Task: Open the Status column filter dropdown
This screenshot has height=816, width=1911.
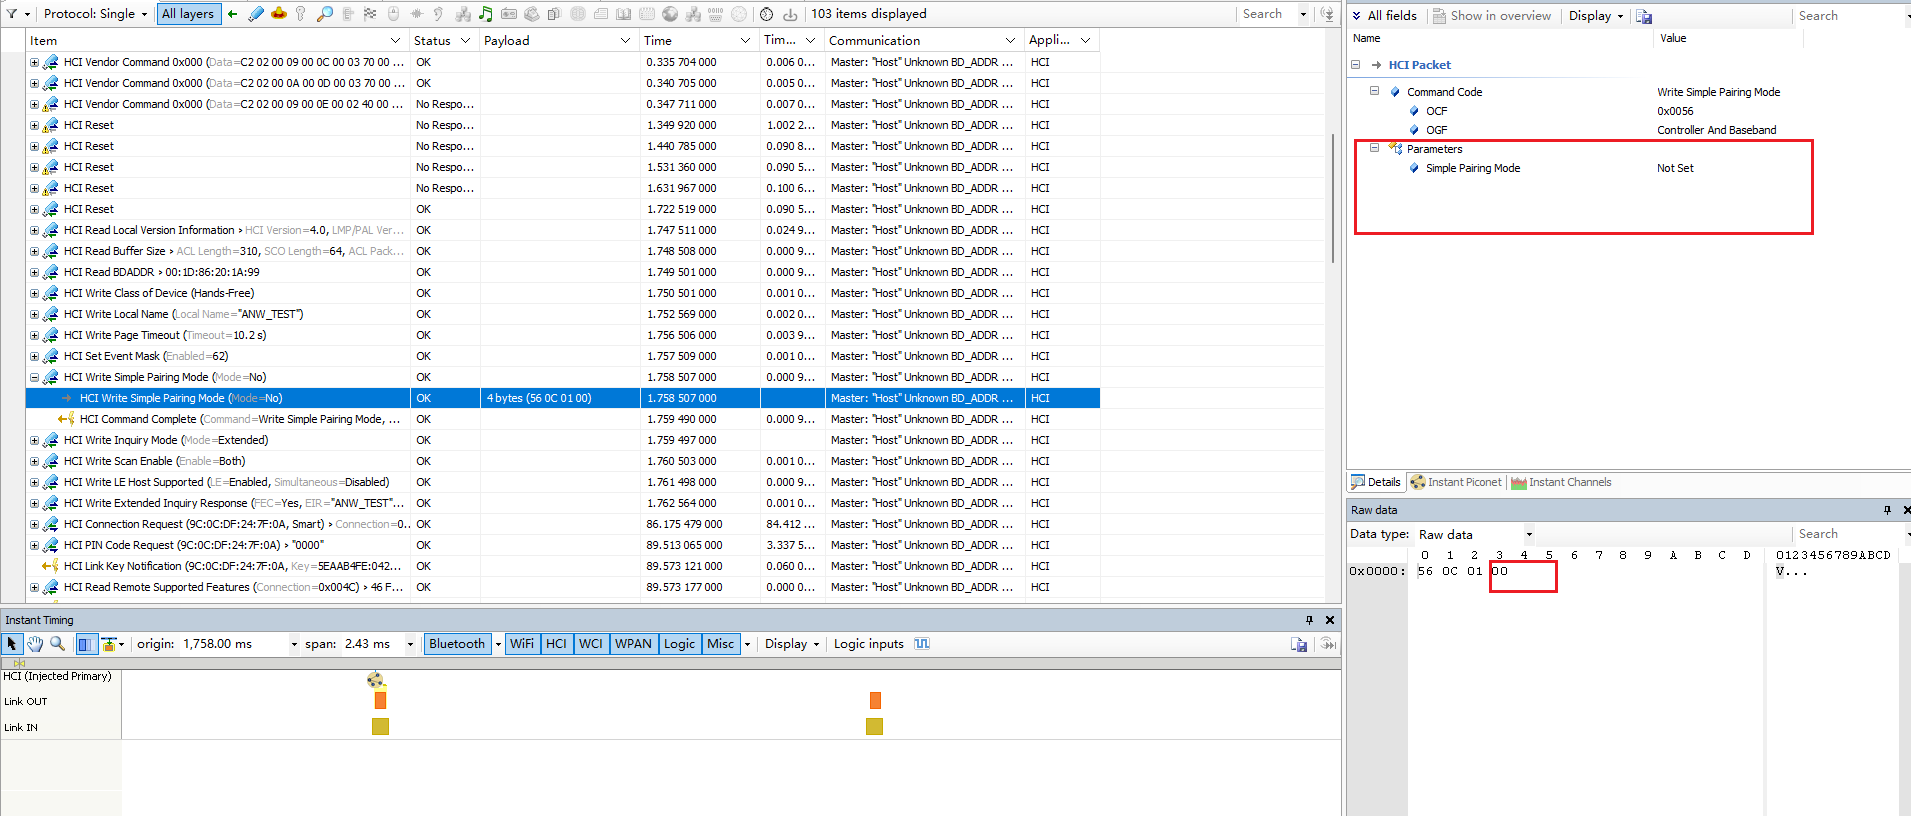Action: pyautogui.click(x=465, y=41)
